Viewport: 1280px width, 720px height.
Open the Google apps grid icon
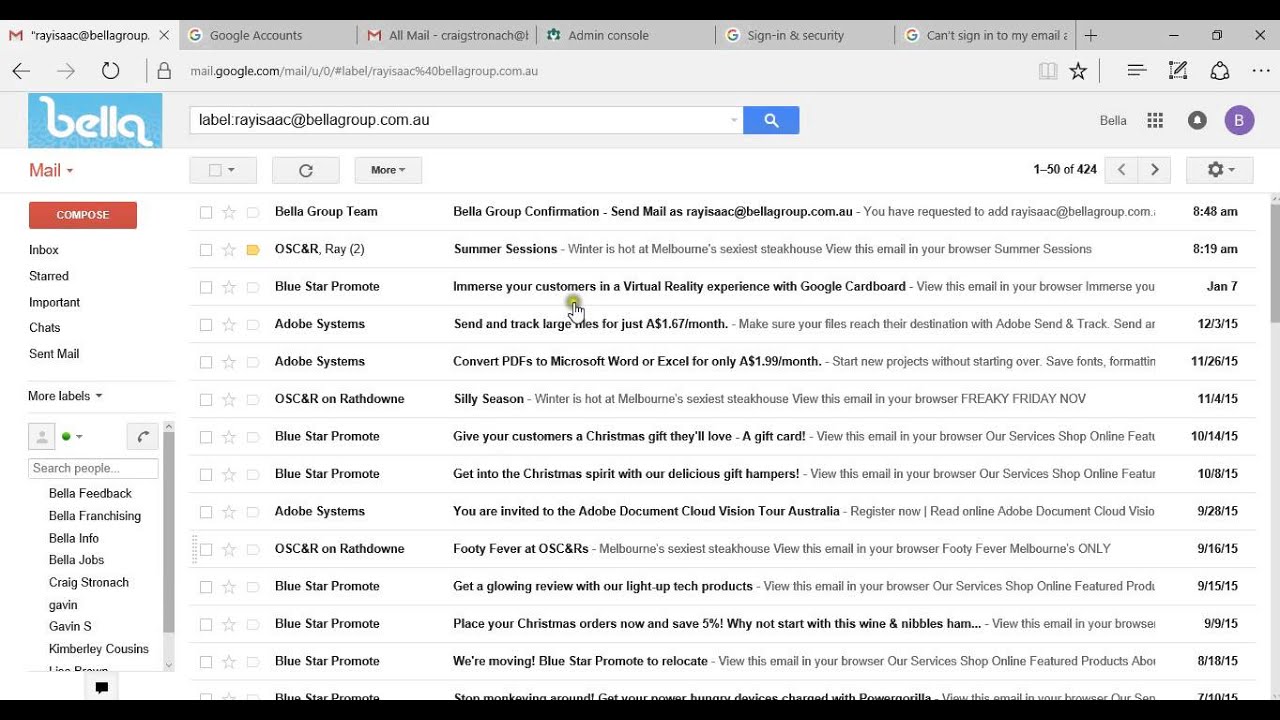tap(1155, 120)
